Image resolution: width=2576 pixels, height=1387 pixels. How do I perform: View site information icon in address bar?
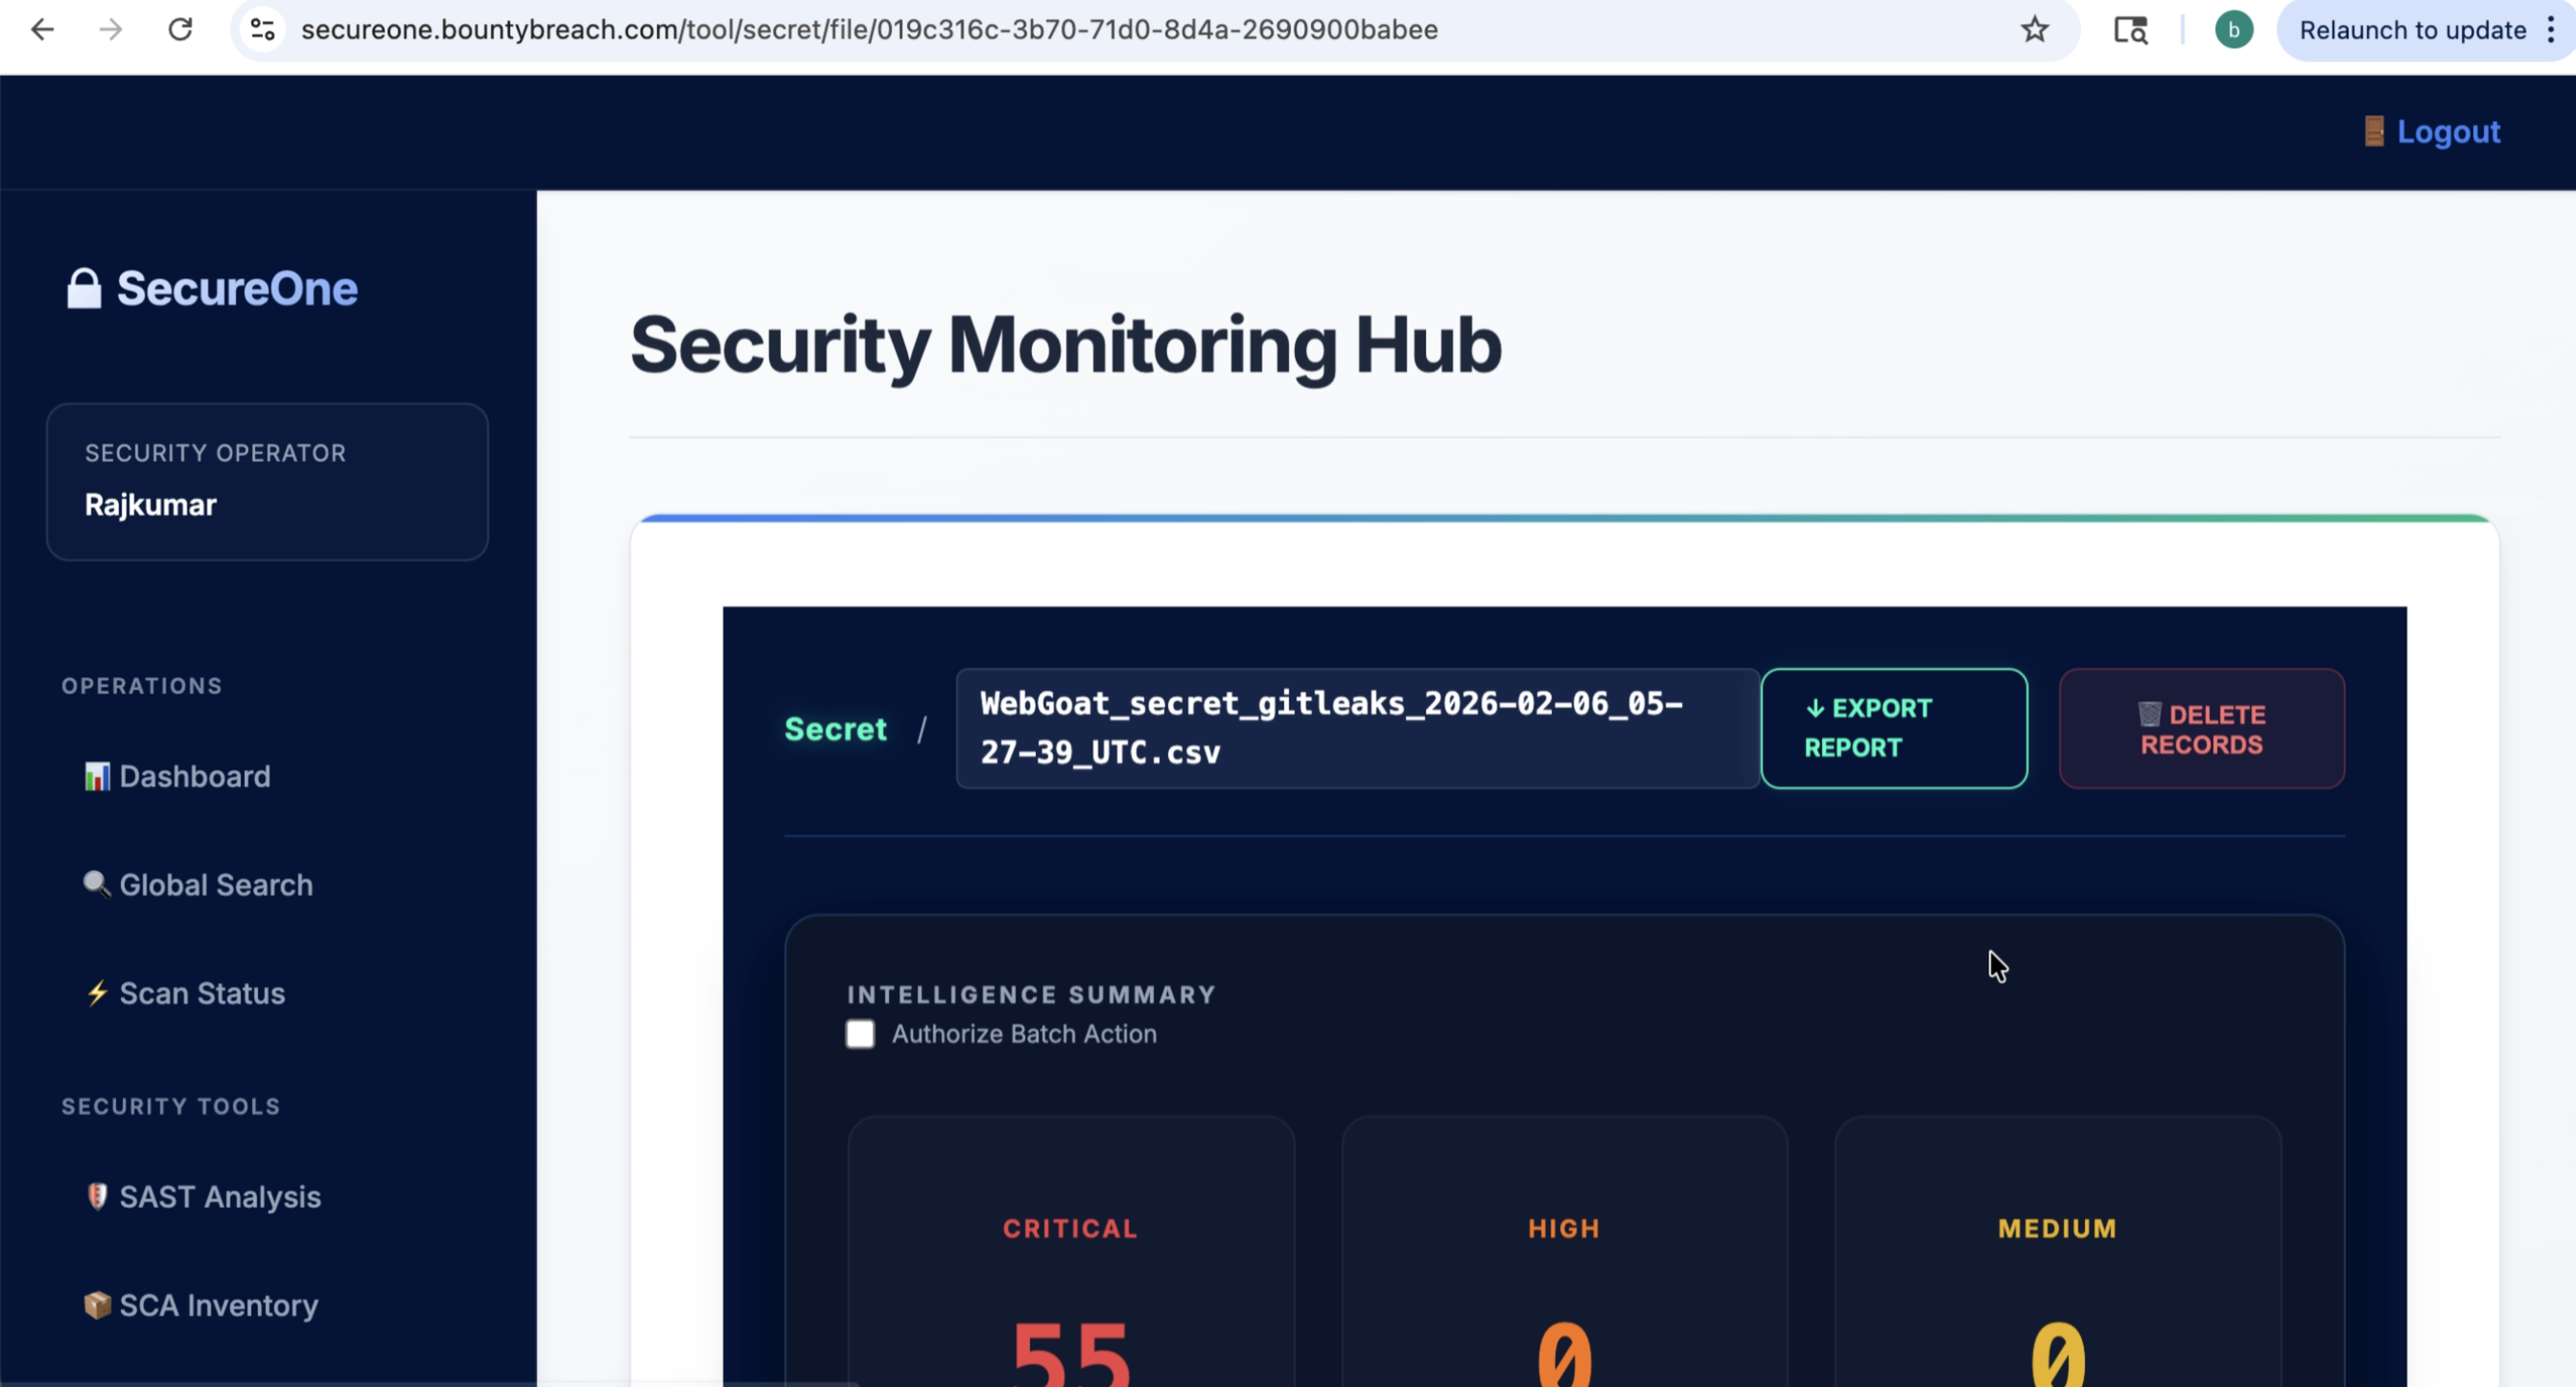(263, 30)
